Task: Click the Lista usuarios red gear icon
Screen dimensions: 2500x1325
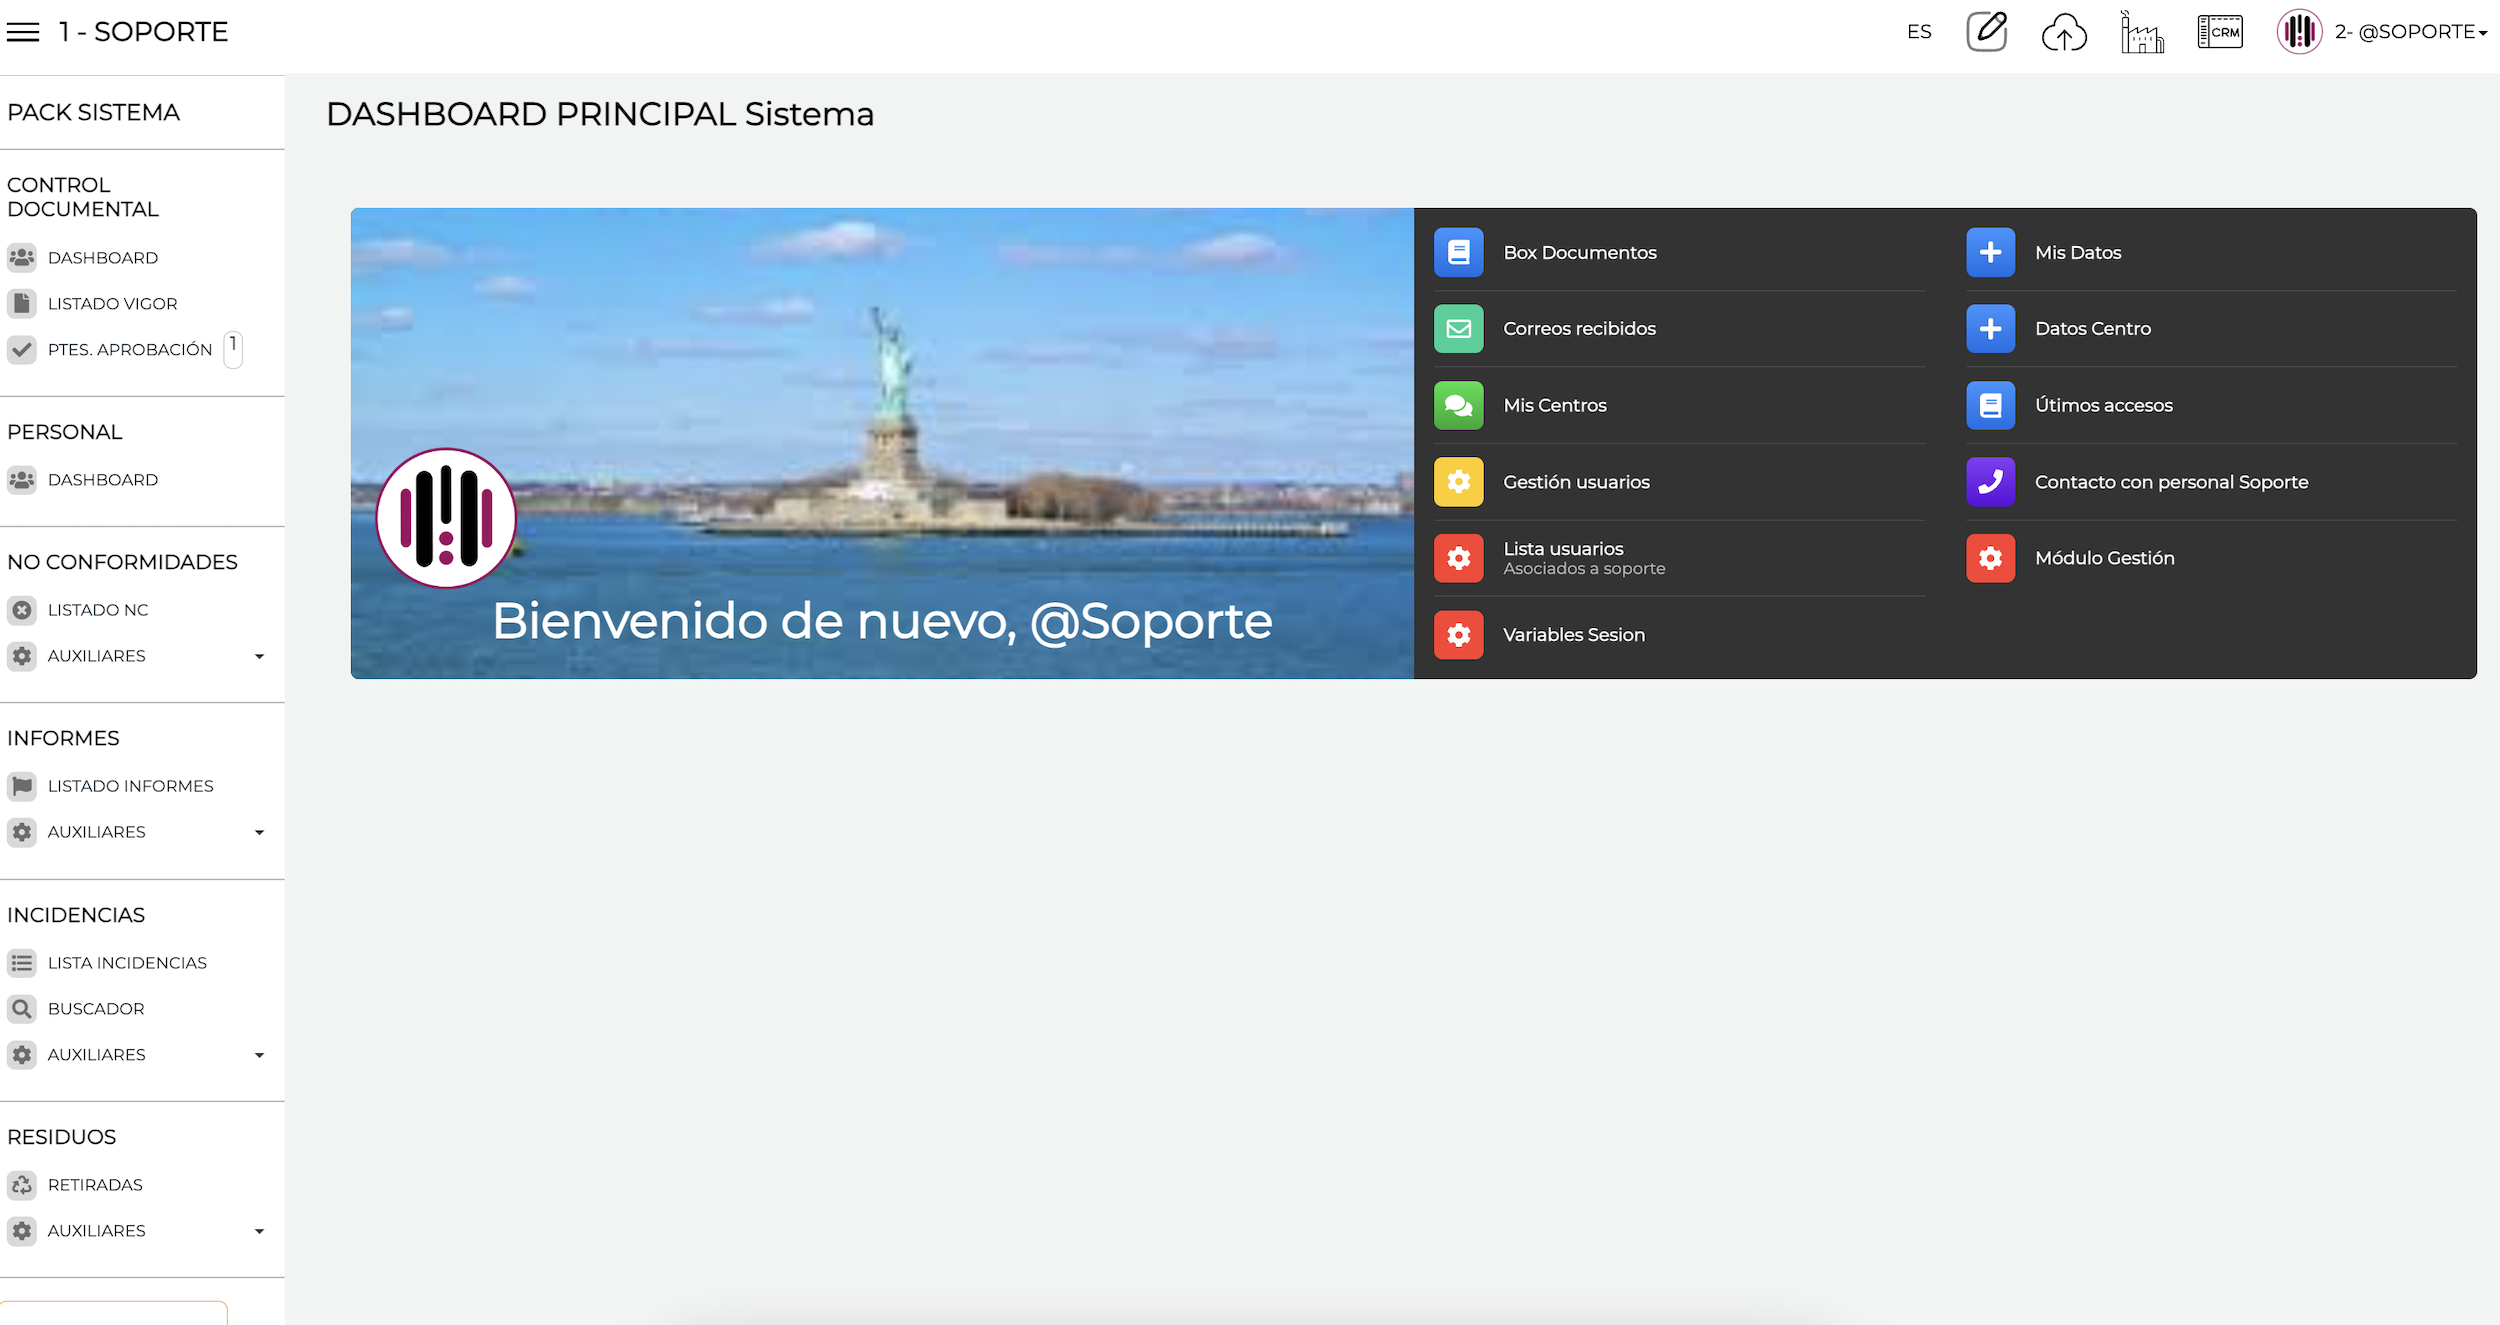Action: coord(1458,558)
